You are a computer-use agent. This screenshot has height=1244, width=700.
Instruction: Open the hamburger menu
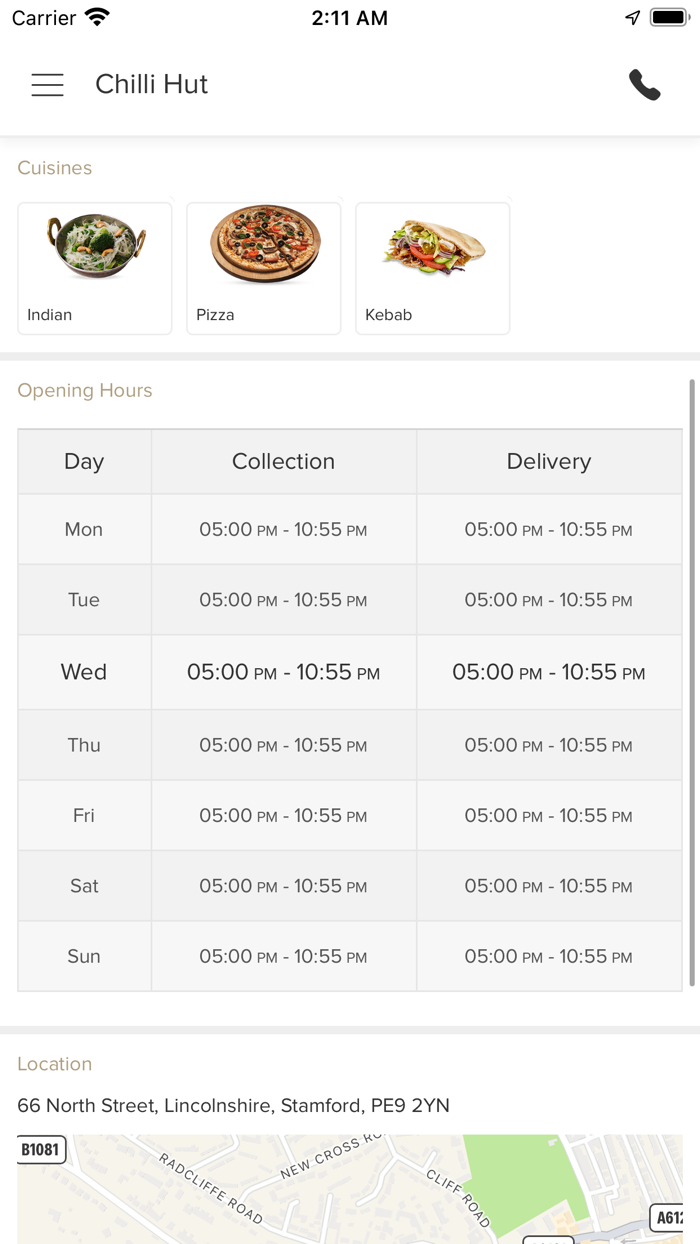tap(47, 85)
